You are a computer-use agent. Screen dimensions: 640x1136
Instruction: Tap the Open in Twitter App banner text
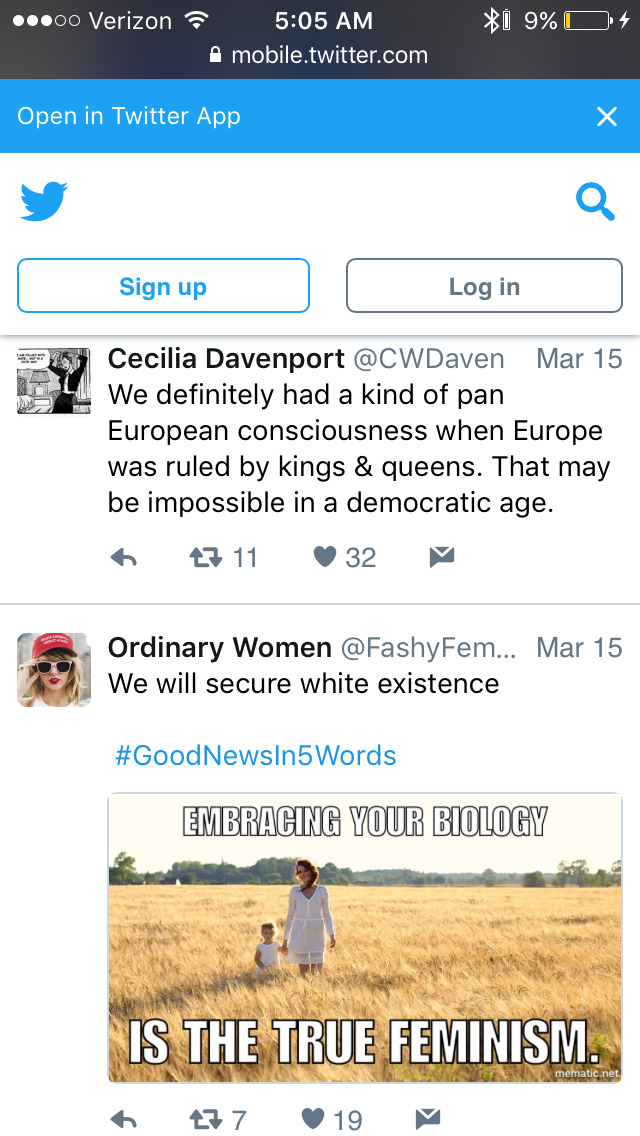129,116
